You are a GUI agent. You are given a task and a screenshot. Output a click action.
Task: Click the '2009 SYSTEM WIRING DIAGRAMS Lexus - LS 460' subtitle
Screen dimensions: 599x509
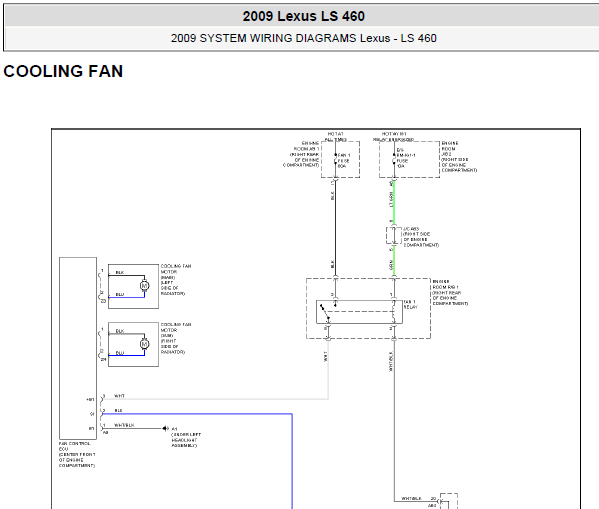pos(303,38)
